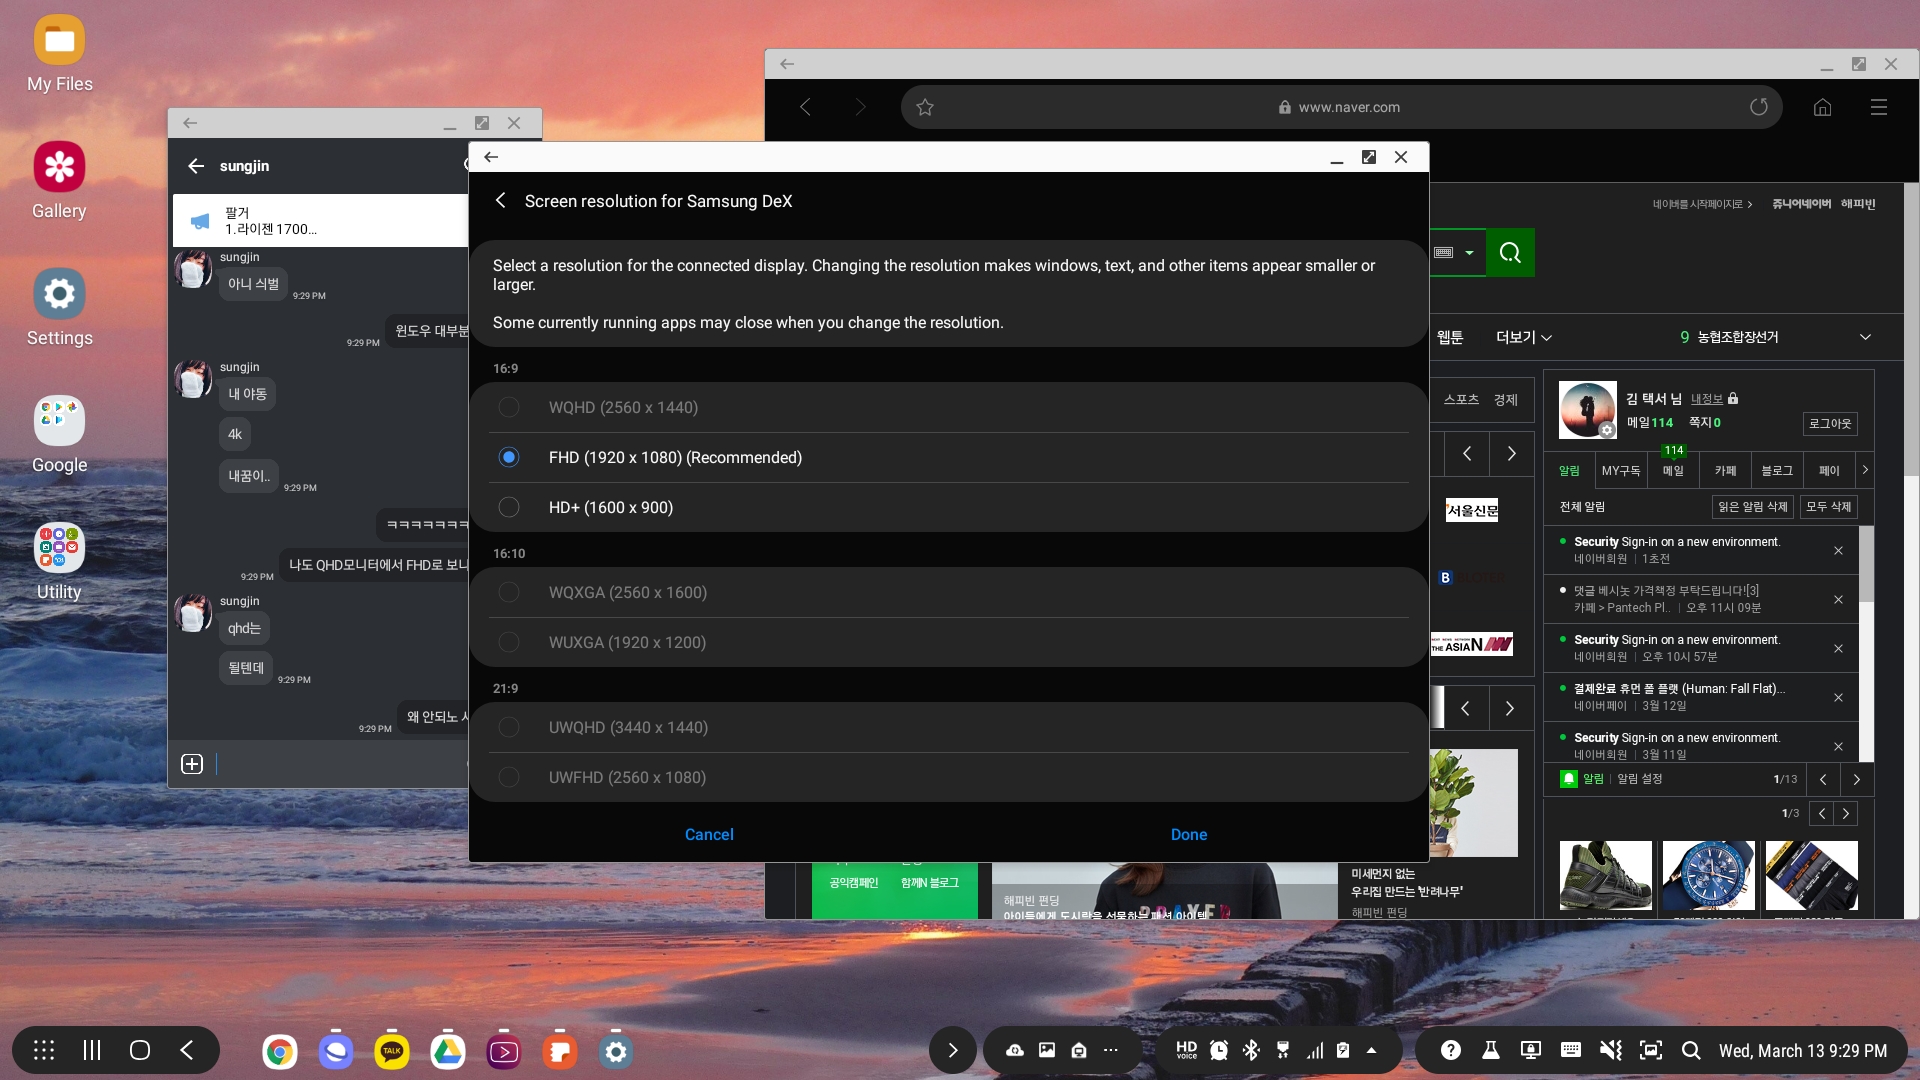Open the My Files desktop icon

(59, 41)
